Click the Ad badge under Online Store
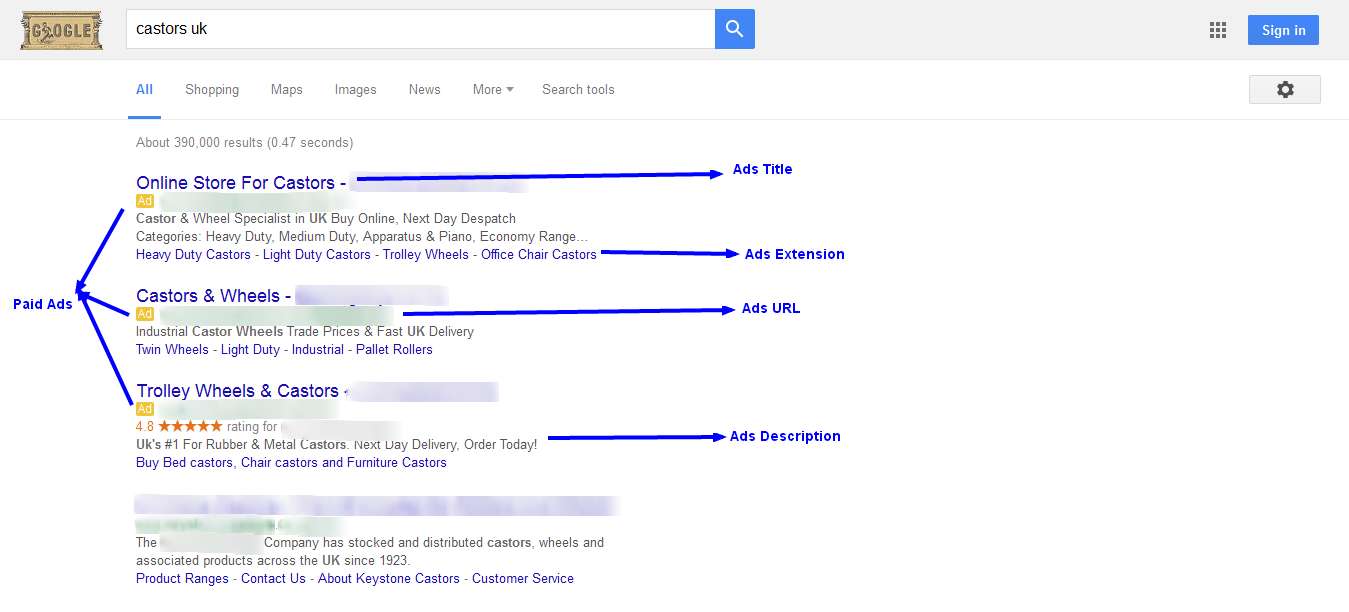1349x612 pixels. point(145,201)
